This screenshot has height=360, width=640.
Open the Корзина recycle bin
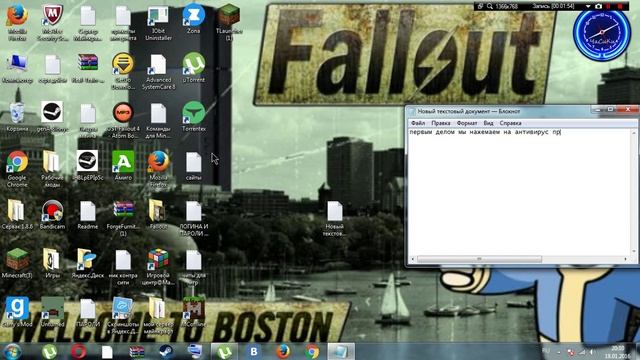pos(17,113)
